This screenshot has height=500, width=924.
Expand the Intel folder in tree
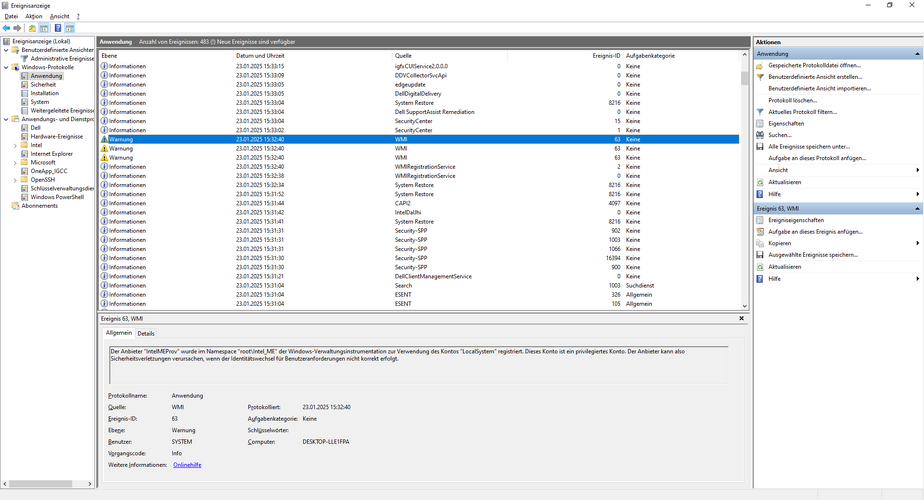[x=15, y=145]
